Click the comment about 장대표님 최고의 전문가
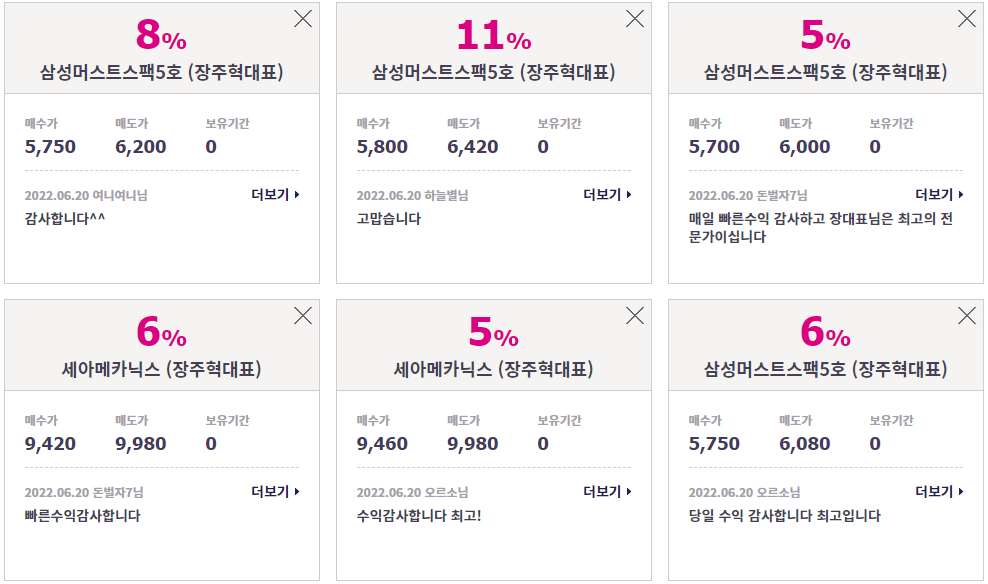 pyautogui.click(x=820, y=227)
